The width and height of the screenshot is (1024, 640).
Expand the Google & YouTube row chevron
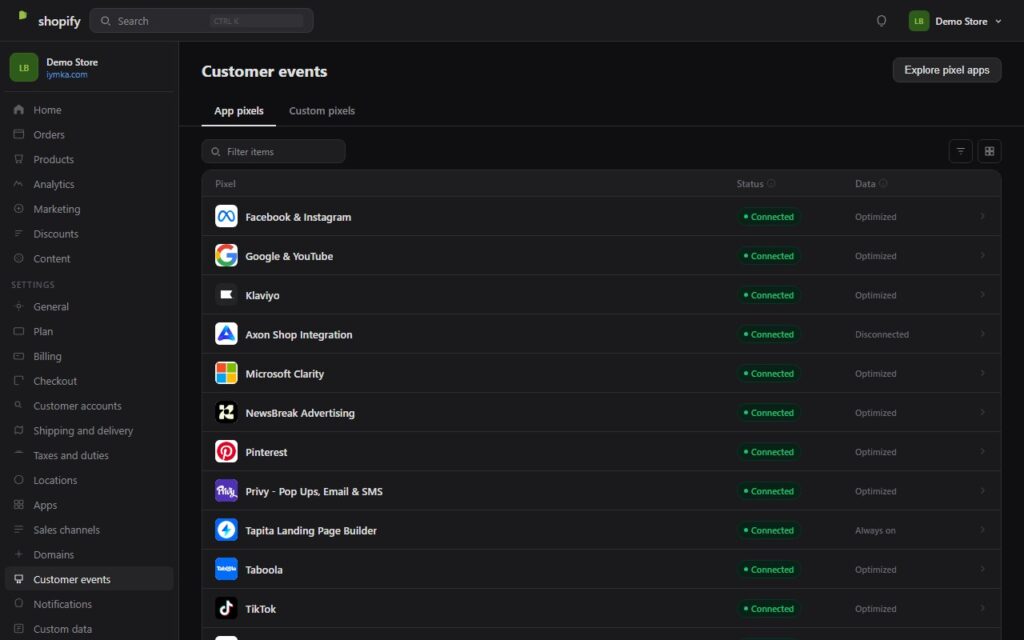[982, 255]
